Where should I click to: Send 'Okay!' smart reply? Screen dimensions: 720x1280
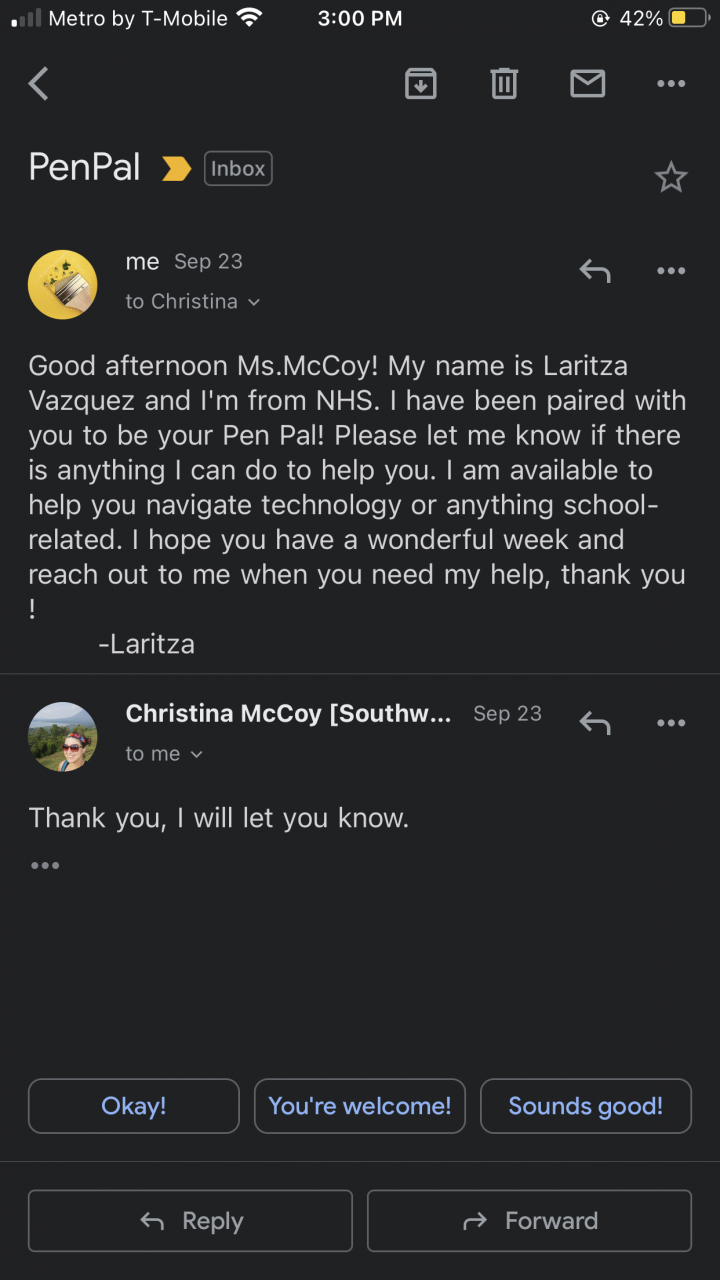134,1106
